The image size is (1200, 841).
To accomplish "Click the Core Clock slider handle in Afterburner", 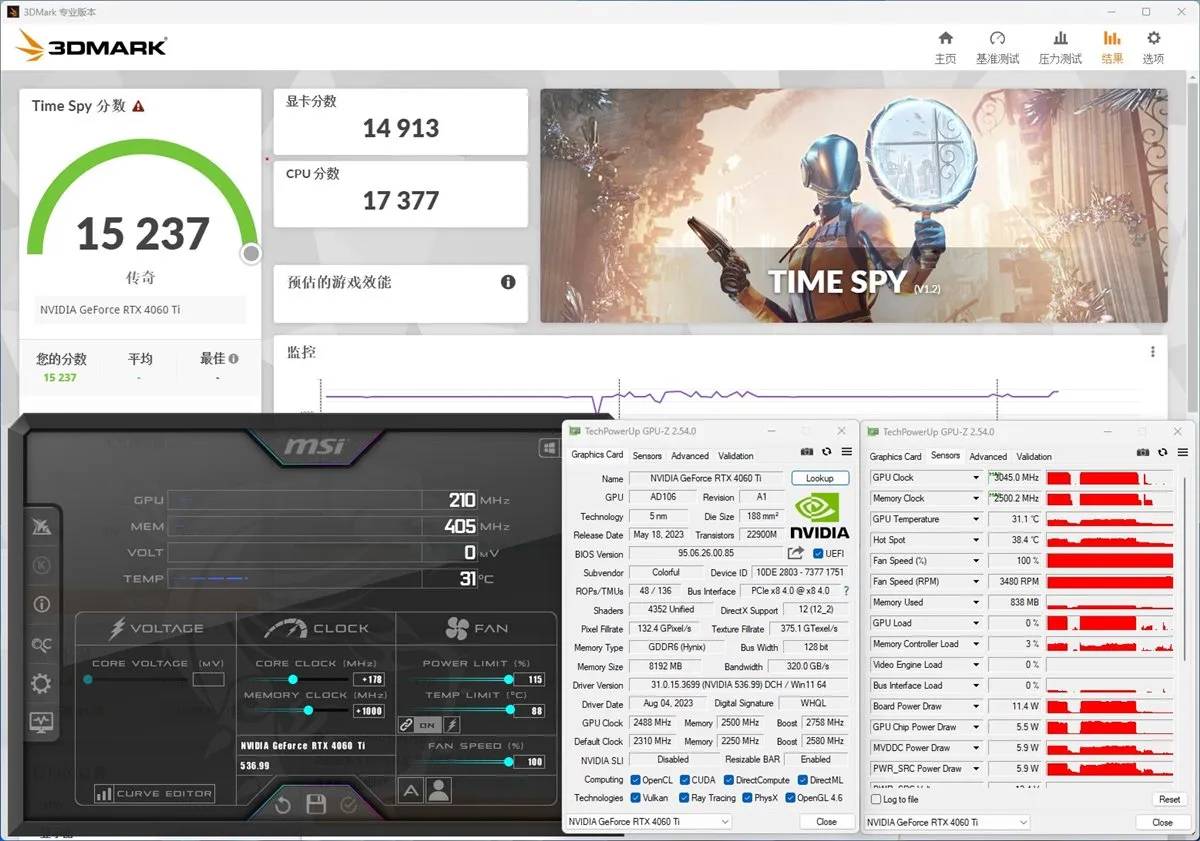I will (293, 679).
